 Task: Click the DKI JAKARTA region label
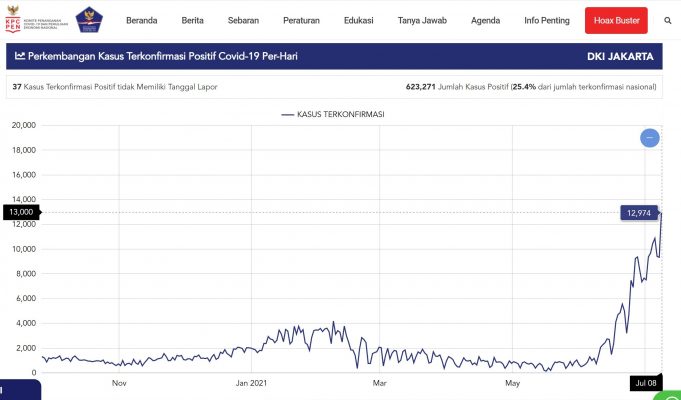click(x=621, y=57)
